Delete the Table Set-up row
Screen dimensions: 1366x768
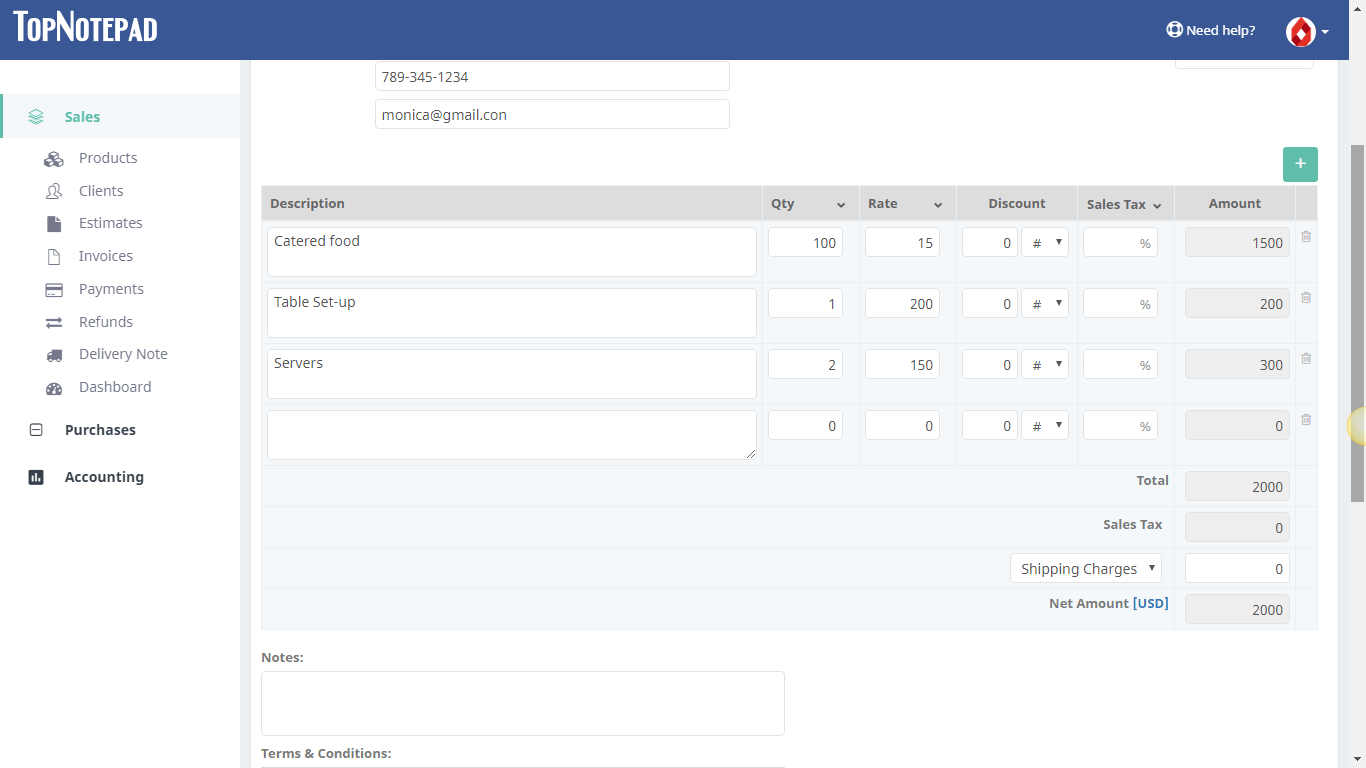click(1306, 298)
